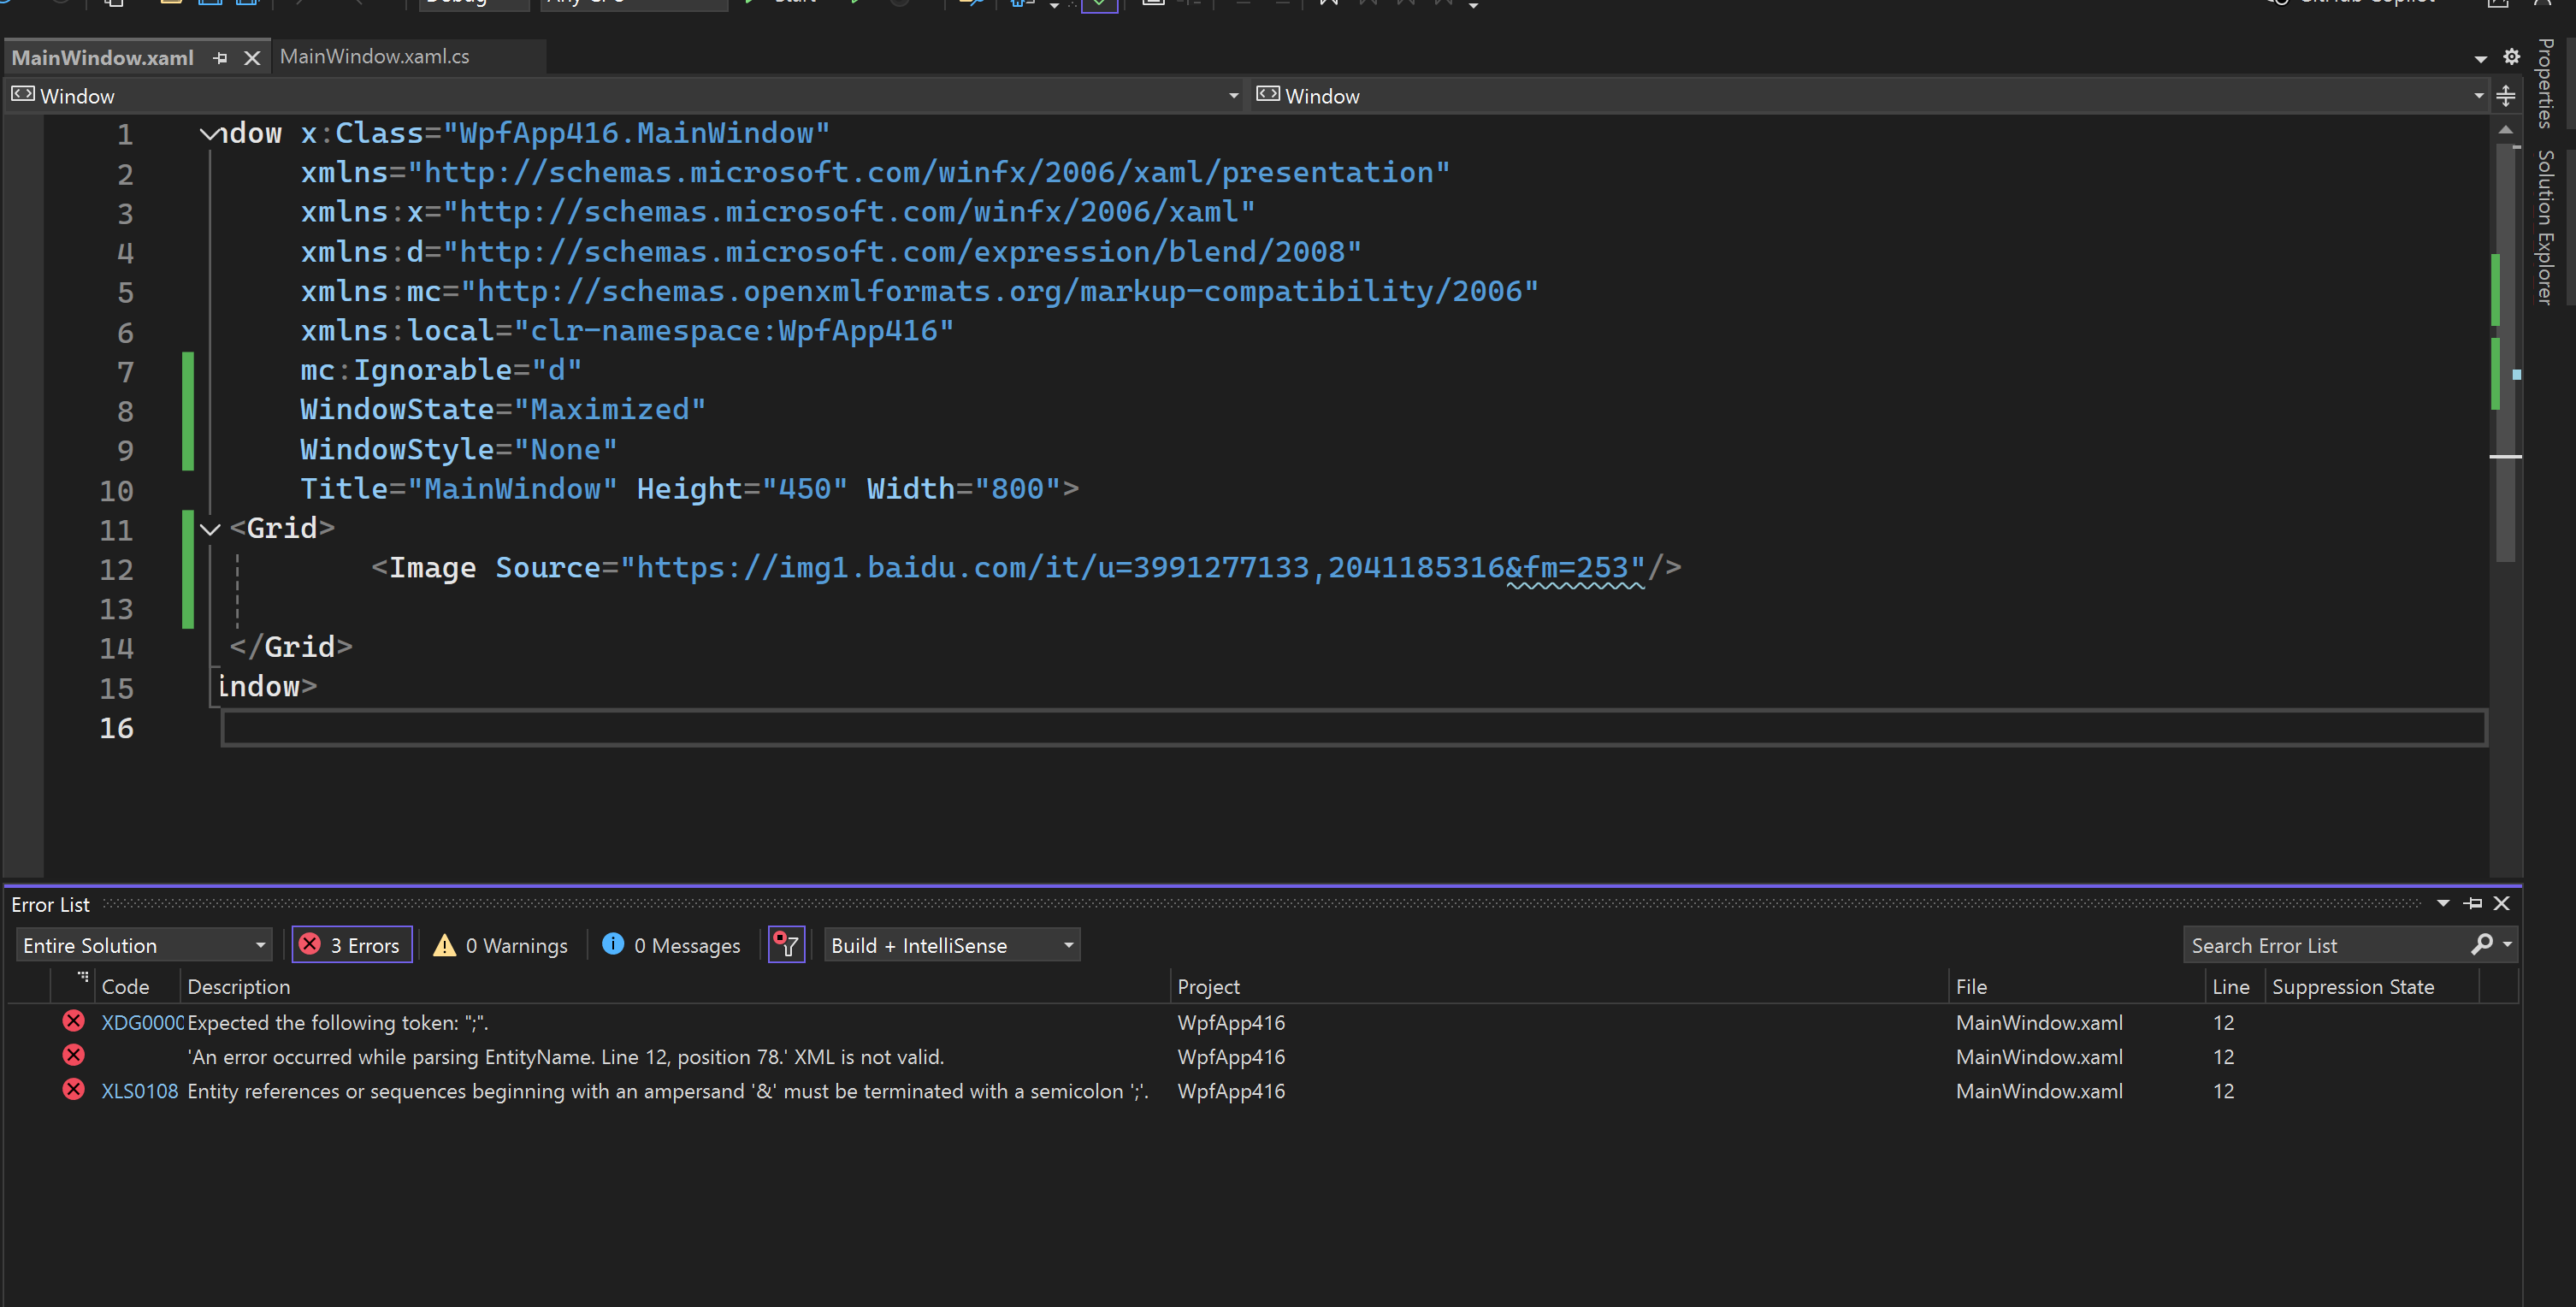Open the Entire Solution scope dropdown
This screenshot has width=2576, height=1307.
[x=144, y=945]
